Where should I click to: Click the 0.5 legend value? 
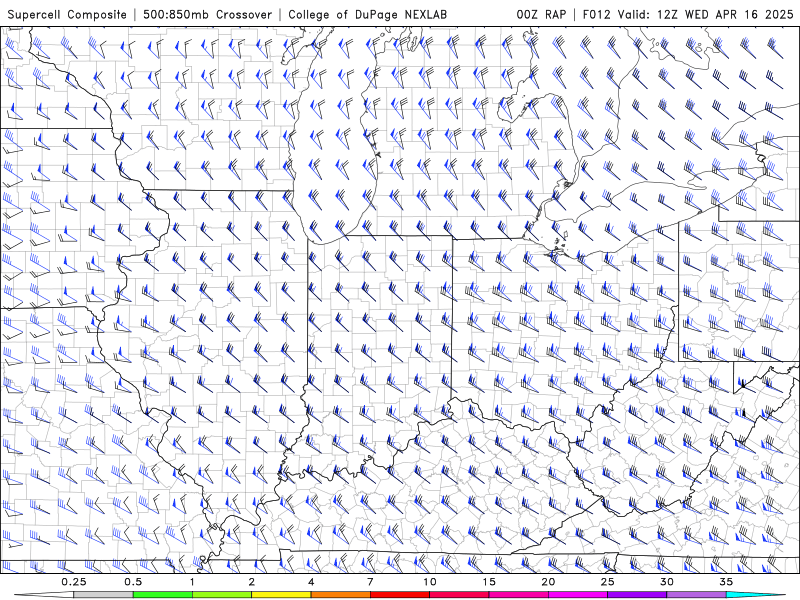[x=133, y=582]
